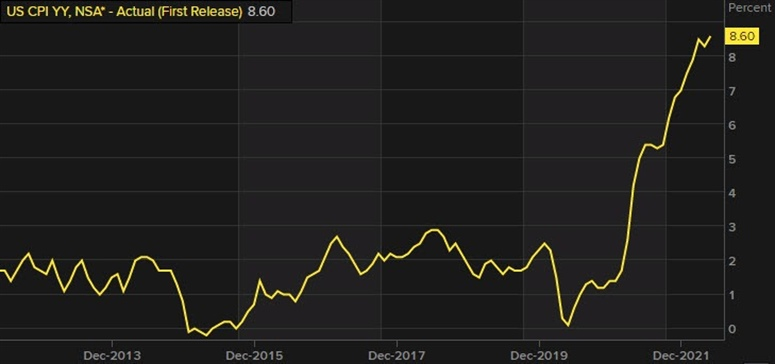775x364 pixels.
Task: Click the 0 tick on the y-axis
Action: 732,329
